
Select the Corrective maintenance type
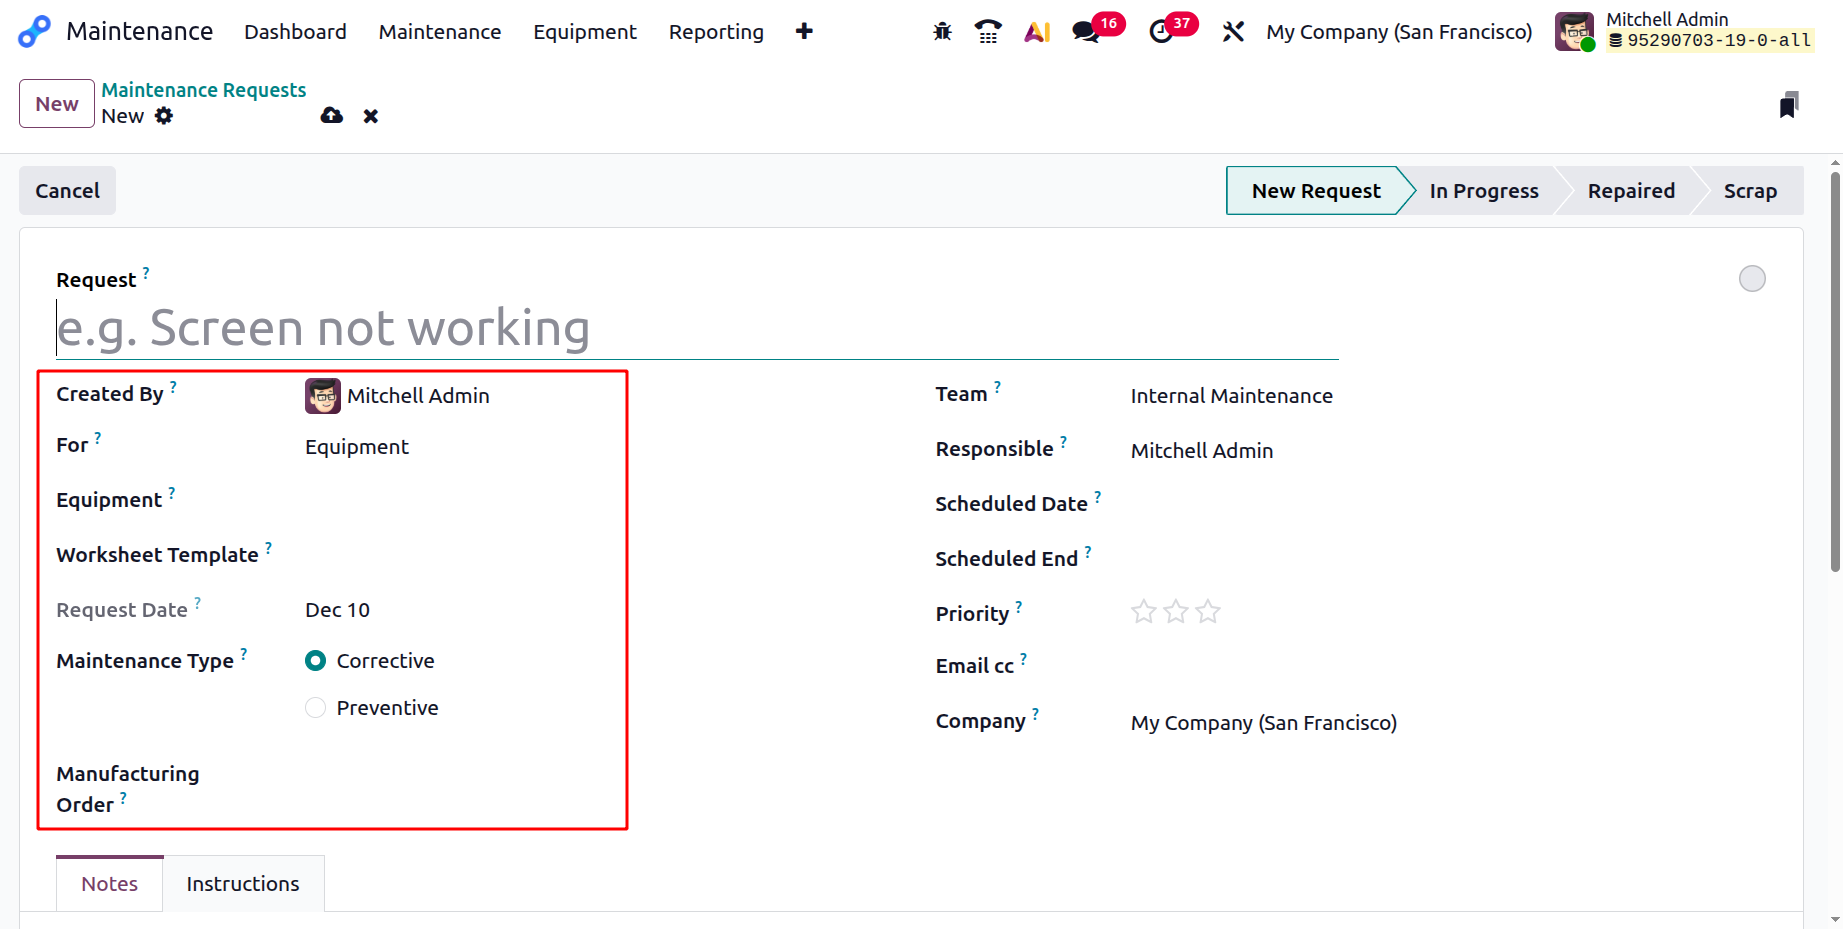click(316, 661)
